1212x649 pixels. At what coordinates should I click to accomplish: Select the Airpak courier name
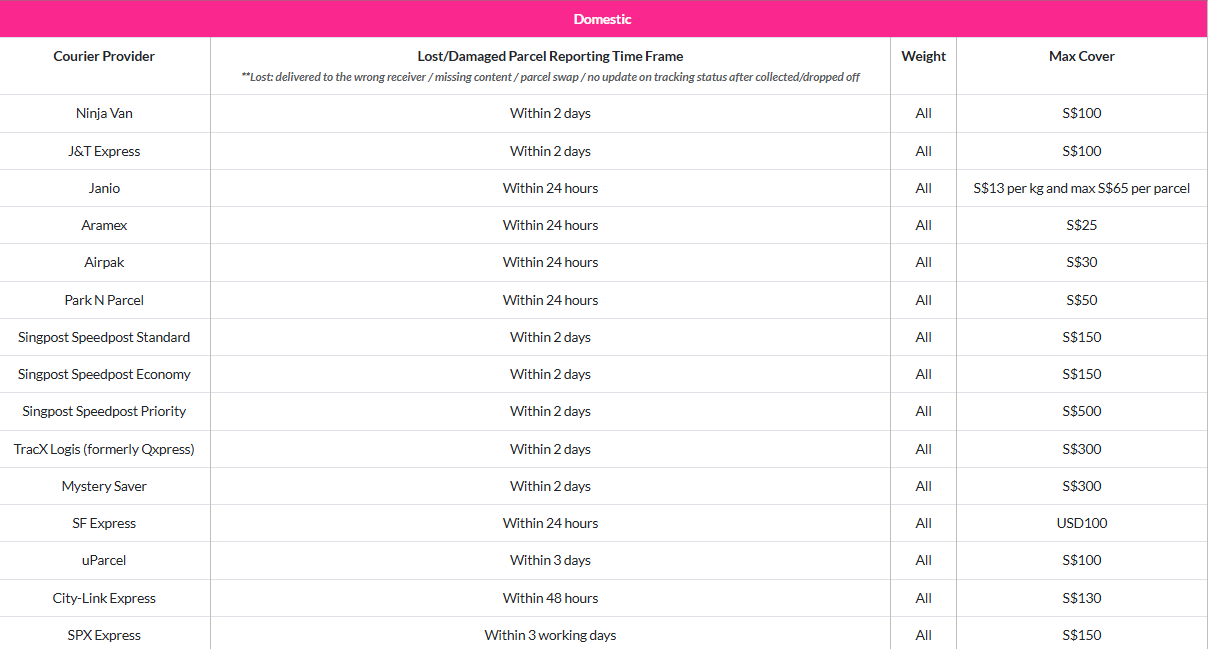104,262
